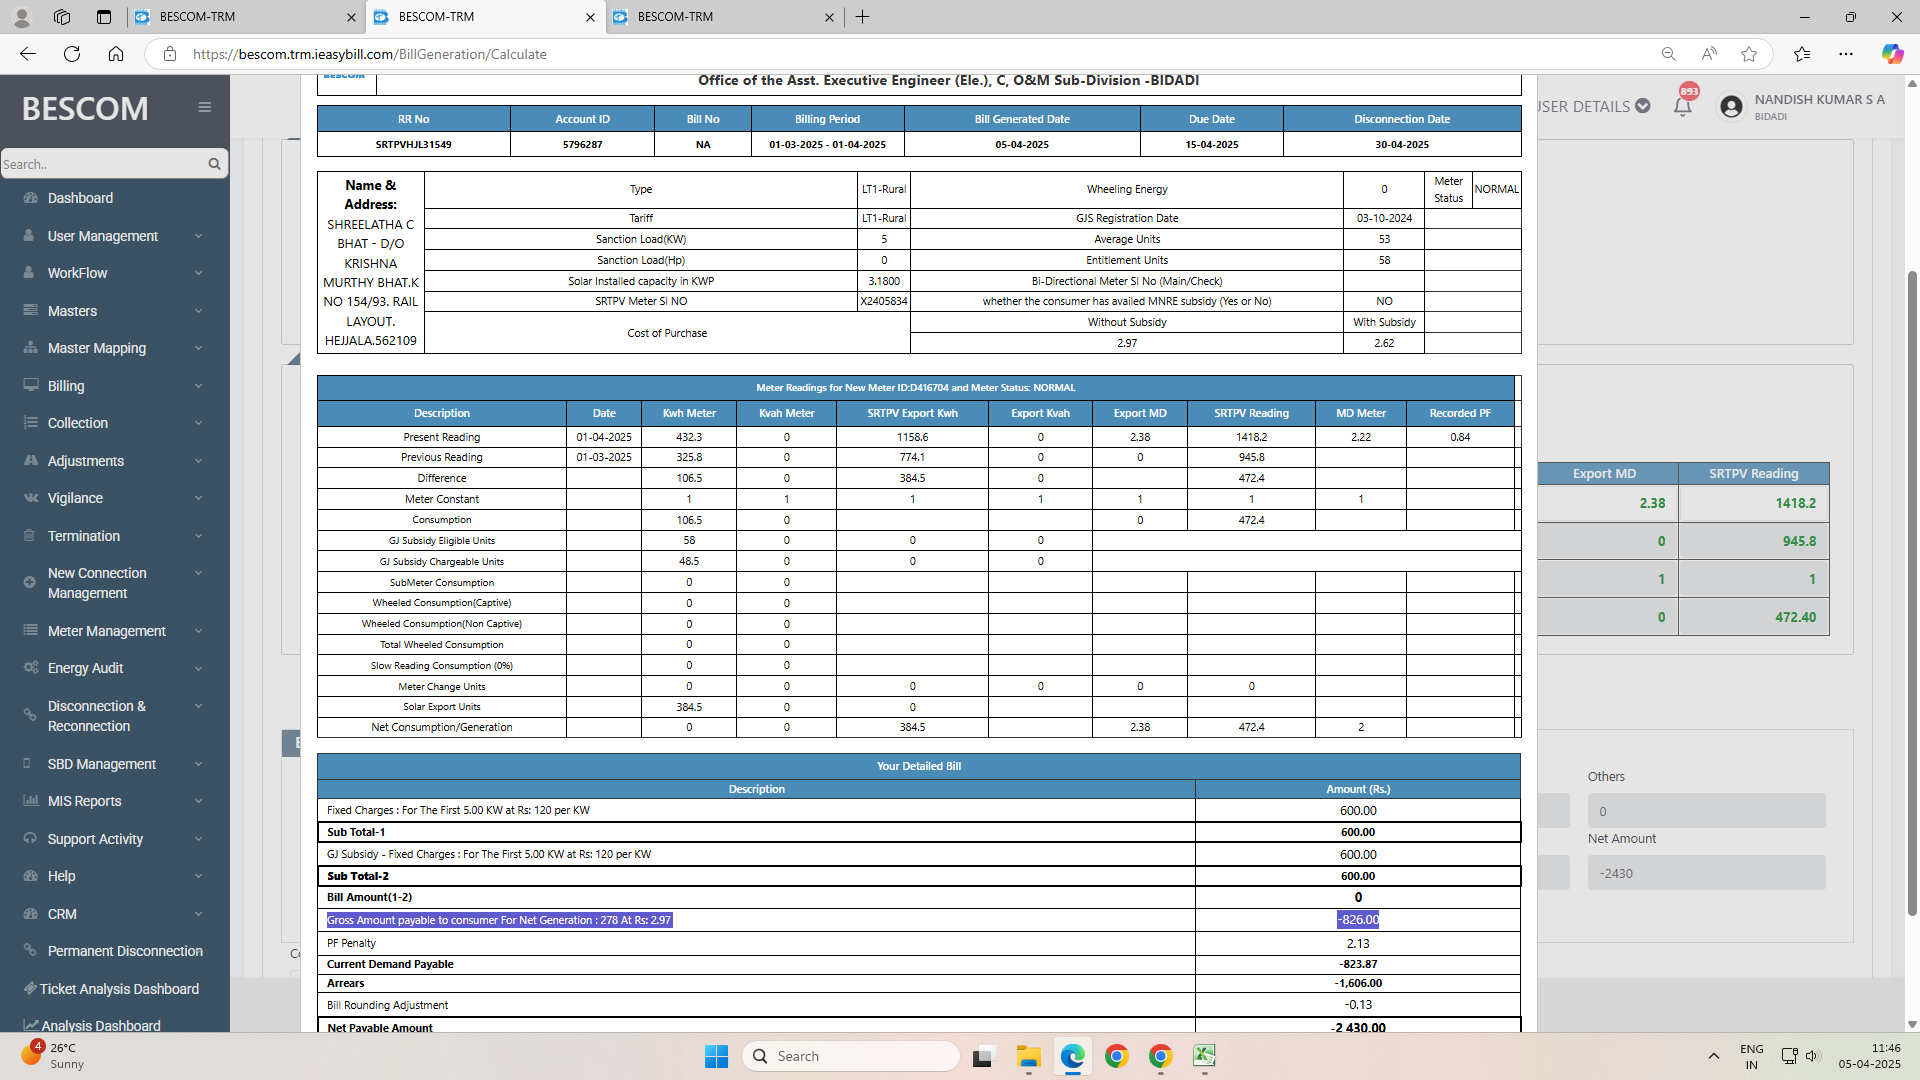Click the sidebar search magnifier icon
This screenshot has height=1080, width=1920.
(x=214, y=164)
